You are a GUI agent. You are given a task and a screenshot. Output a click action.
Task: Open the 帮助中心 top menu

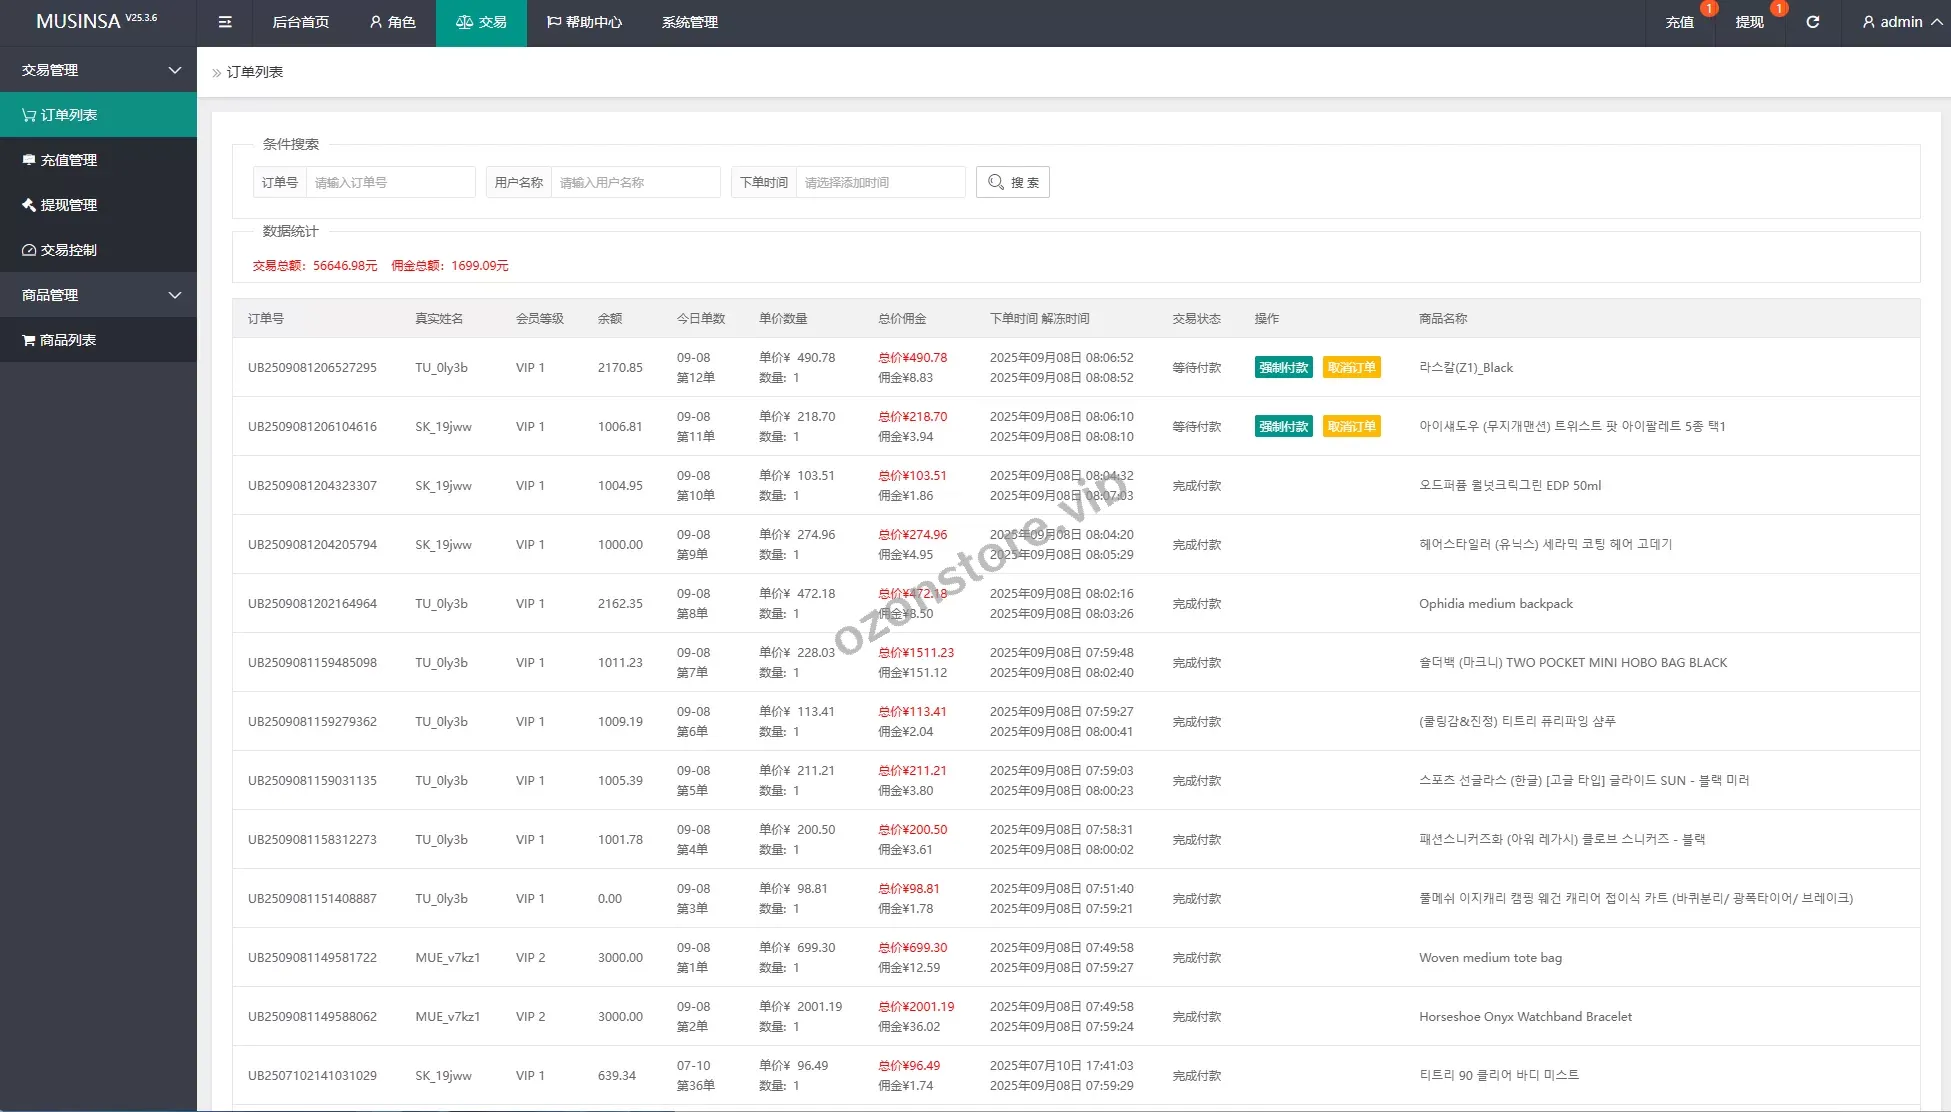click(x=584, y=22)
